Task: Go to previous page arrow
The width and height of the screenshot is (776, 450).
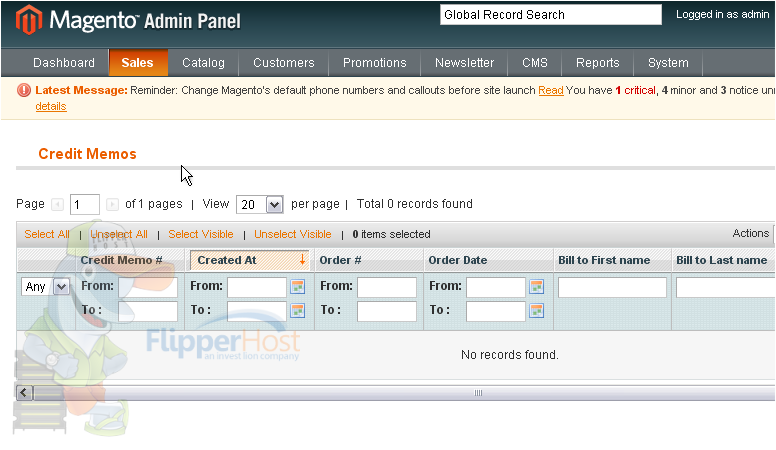Action: click(x=57, y=204)
